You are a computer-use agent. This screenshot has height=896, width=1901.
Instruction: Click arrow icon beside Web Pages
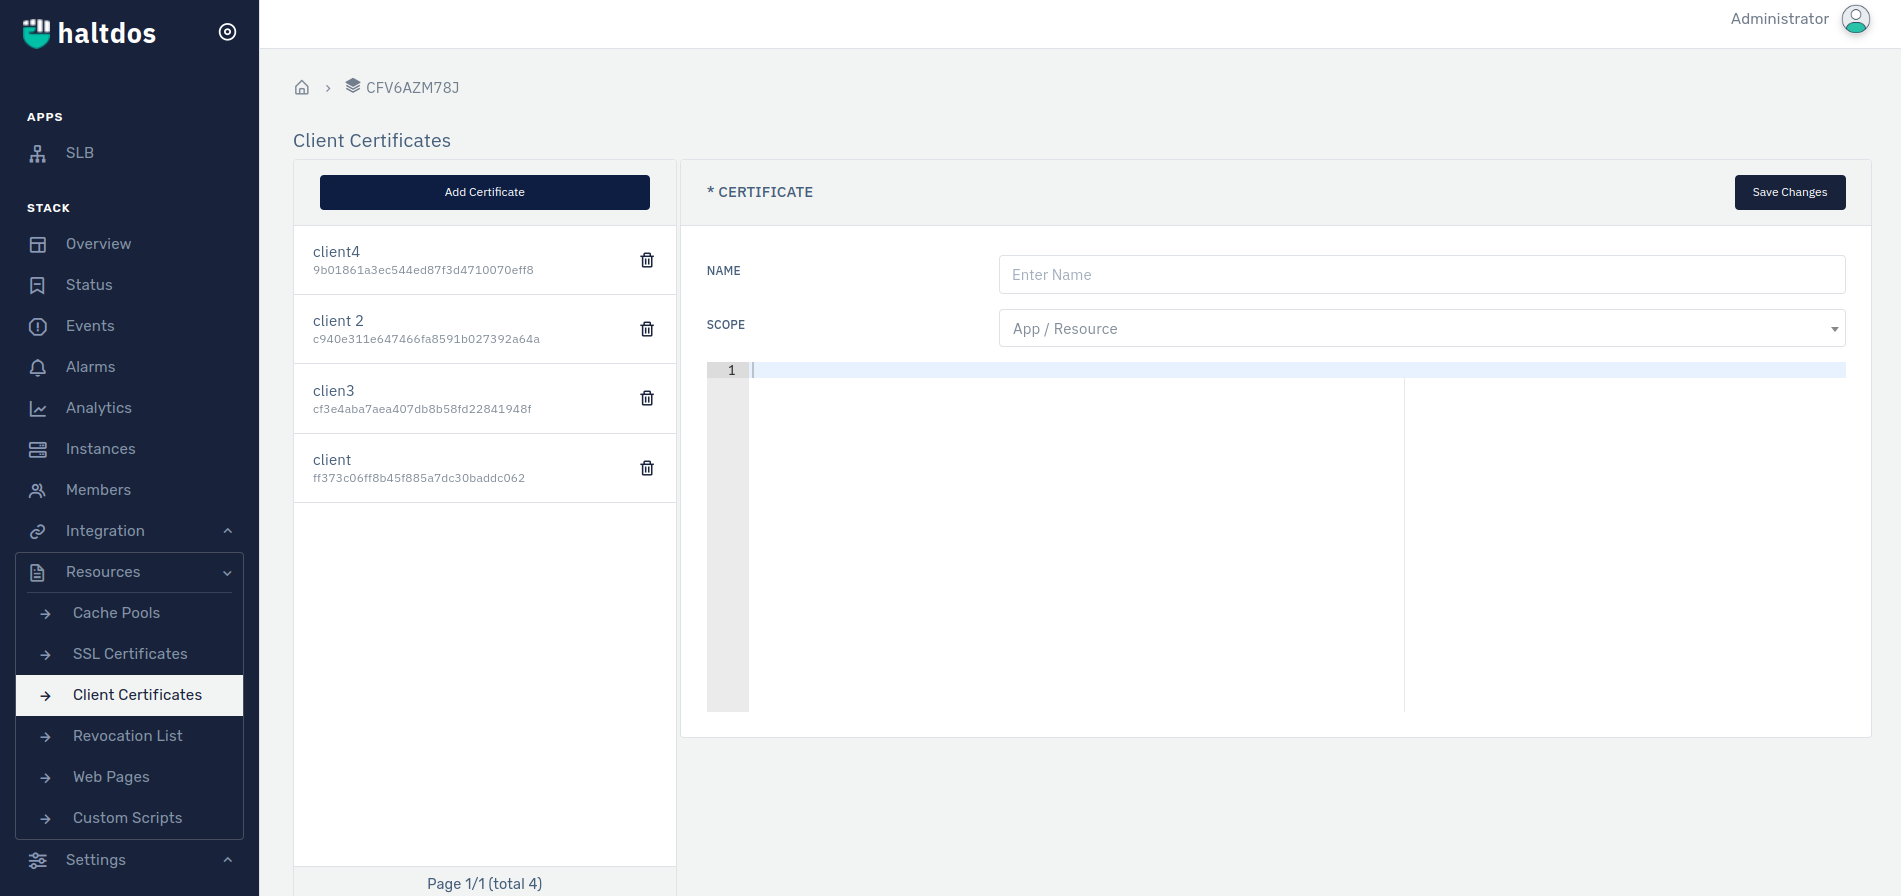[45, 778]
